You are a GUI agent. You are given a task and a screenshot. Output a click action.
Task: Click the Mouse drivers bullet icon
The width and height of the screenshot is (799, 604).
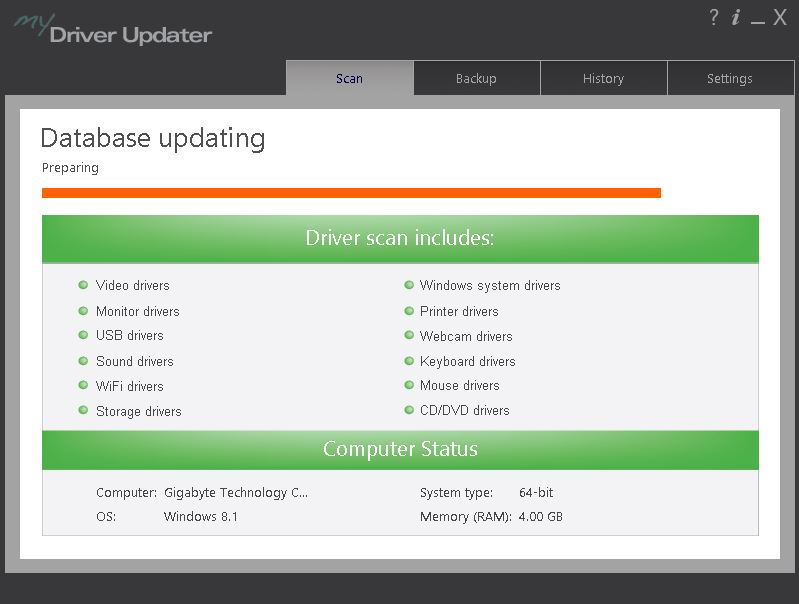409,385
